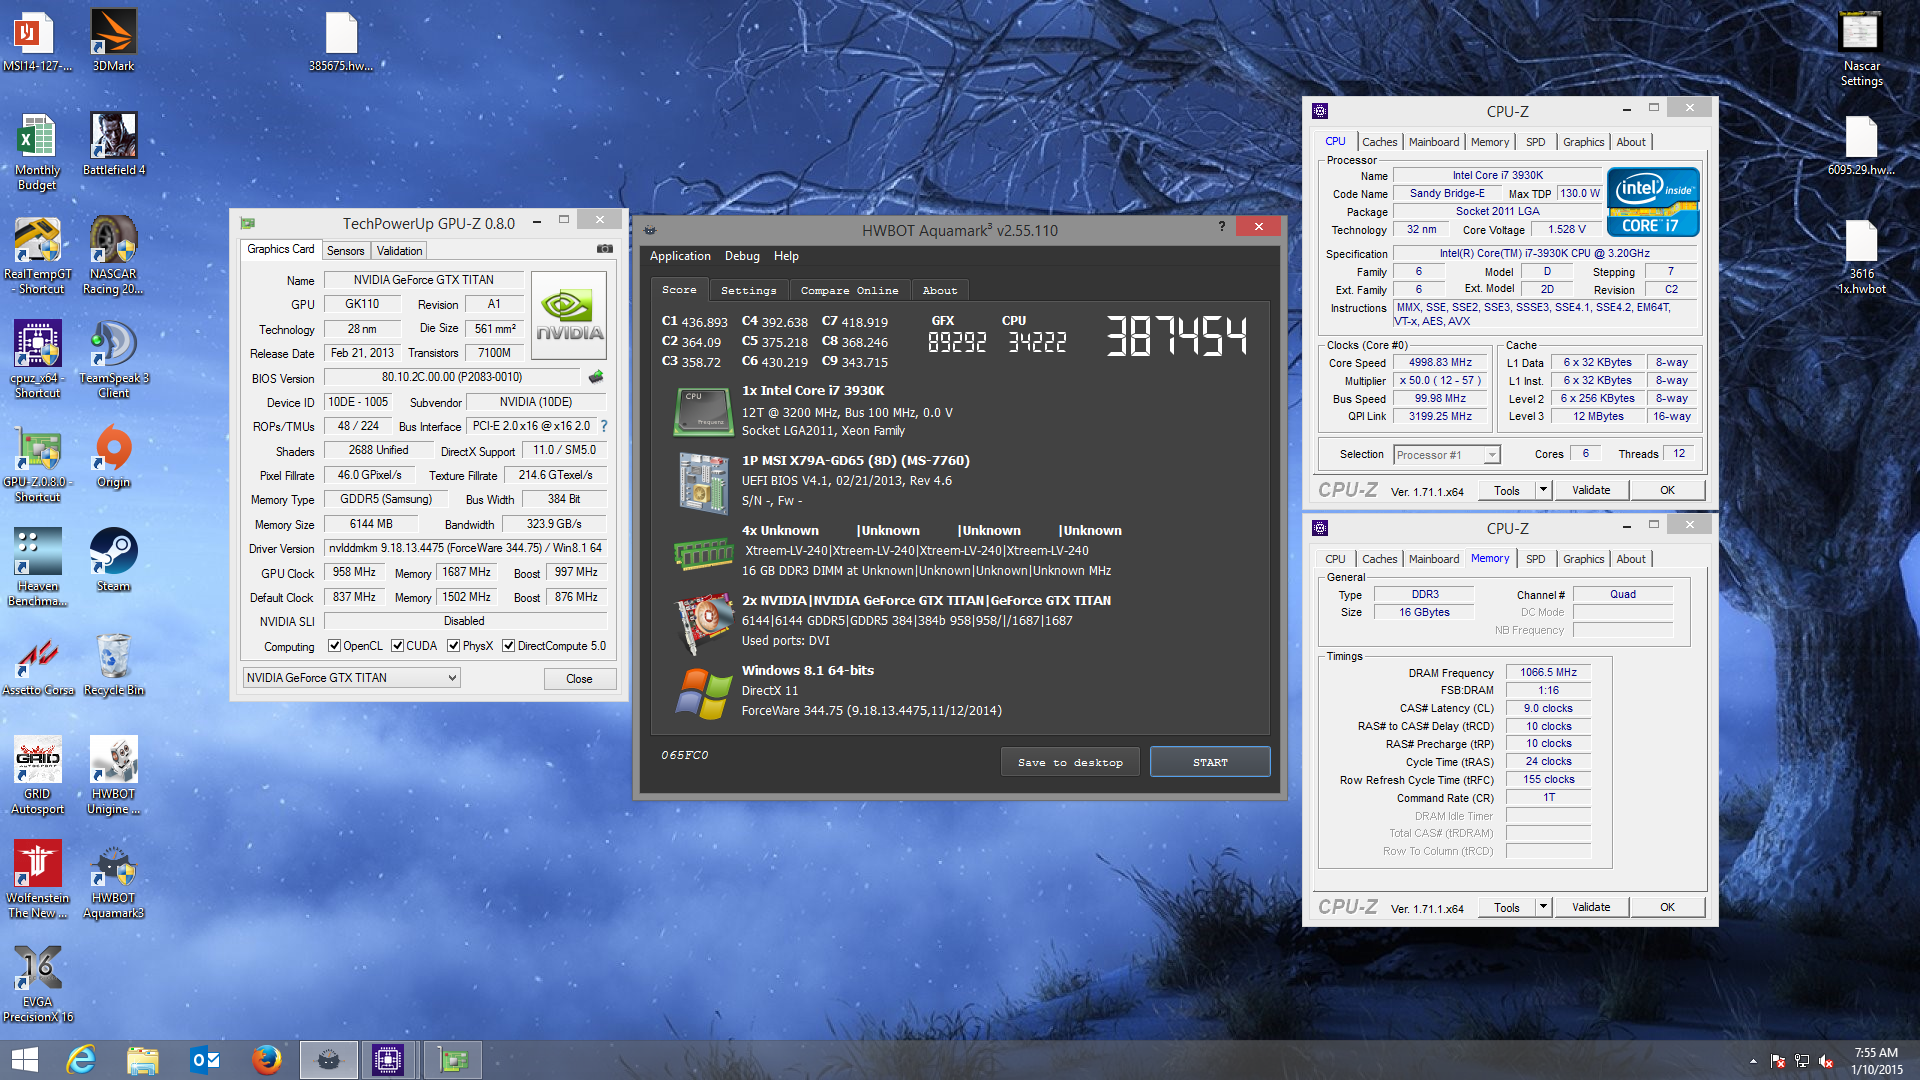Screen dimensions: 1920x1080
Task: Open Internet Explorer from the taskbar
Action: point(80,1060)
